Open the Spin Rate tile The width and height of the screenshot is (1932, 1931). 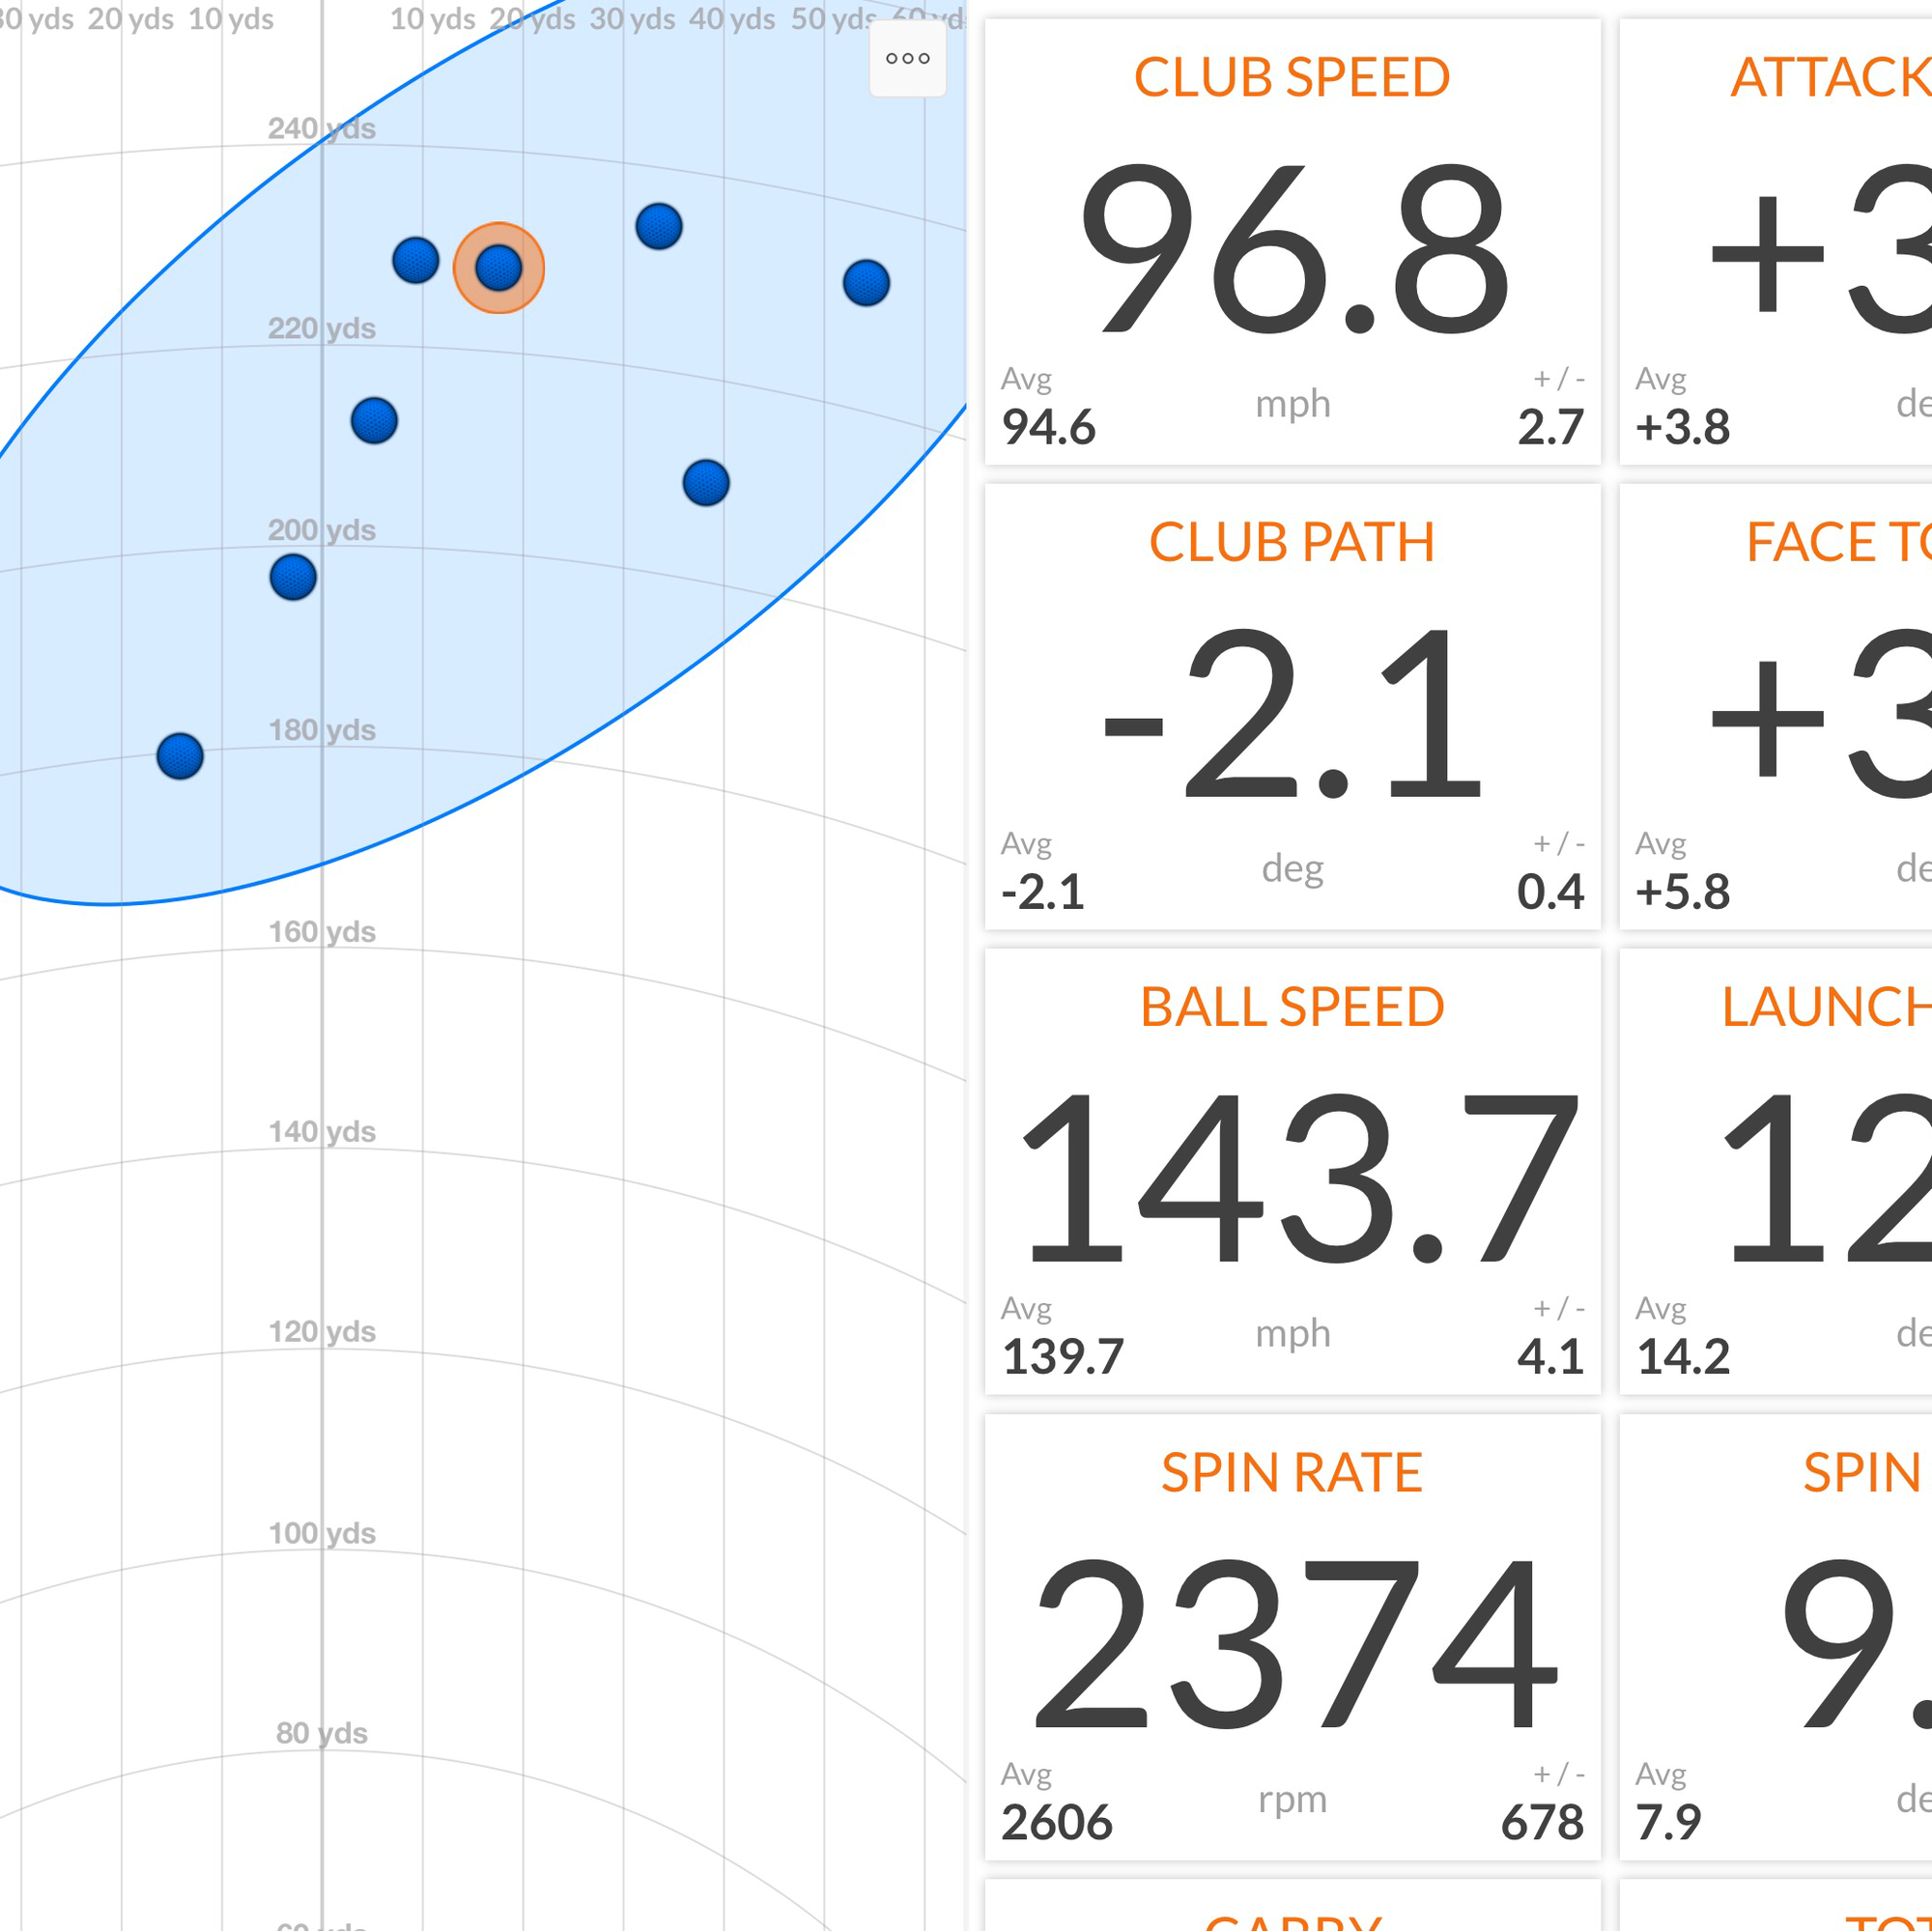(x=1292, y=1637)
